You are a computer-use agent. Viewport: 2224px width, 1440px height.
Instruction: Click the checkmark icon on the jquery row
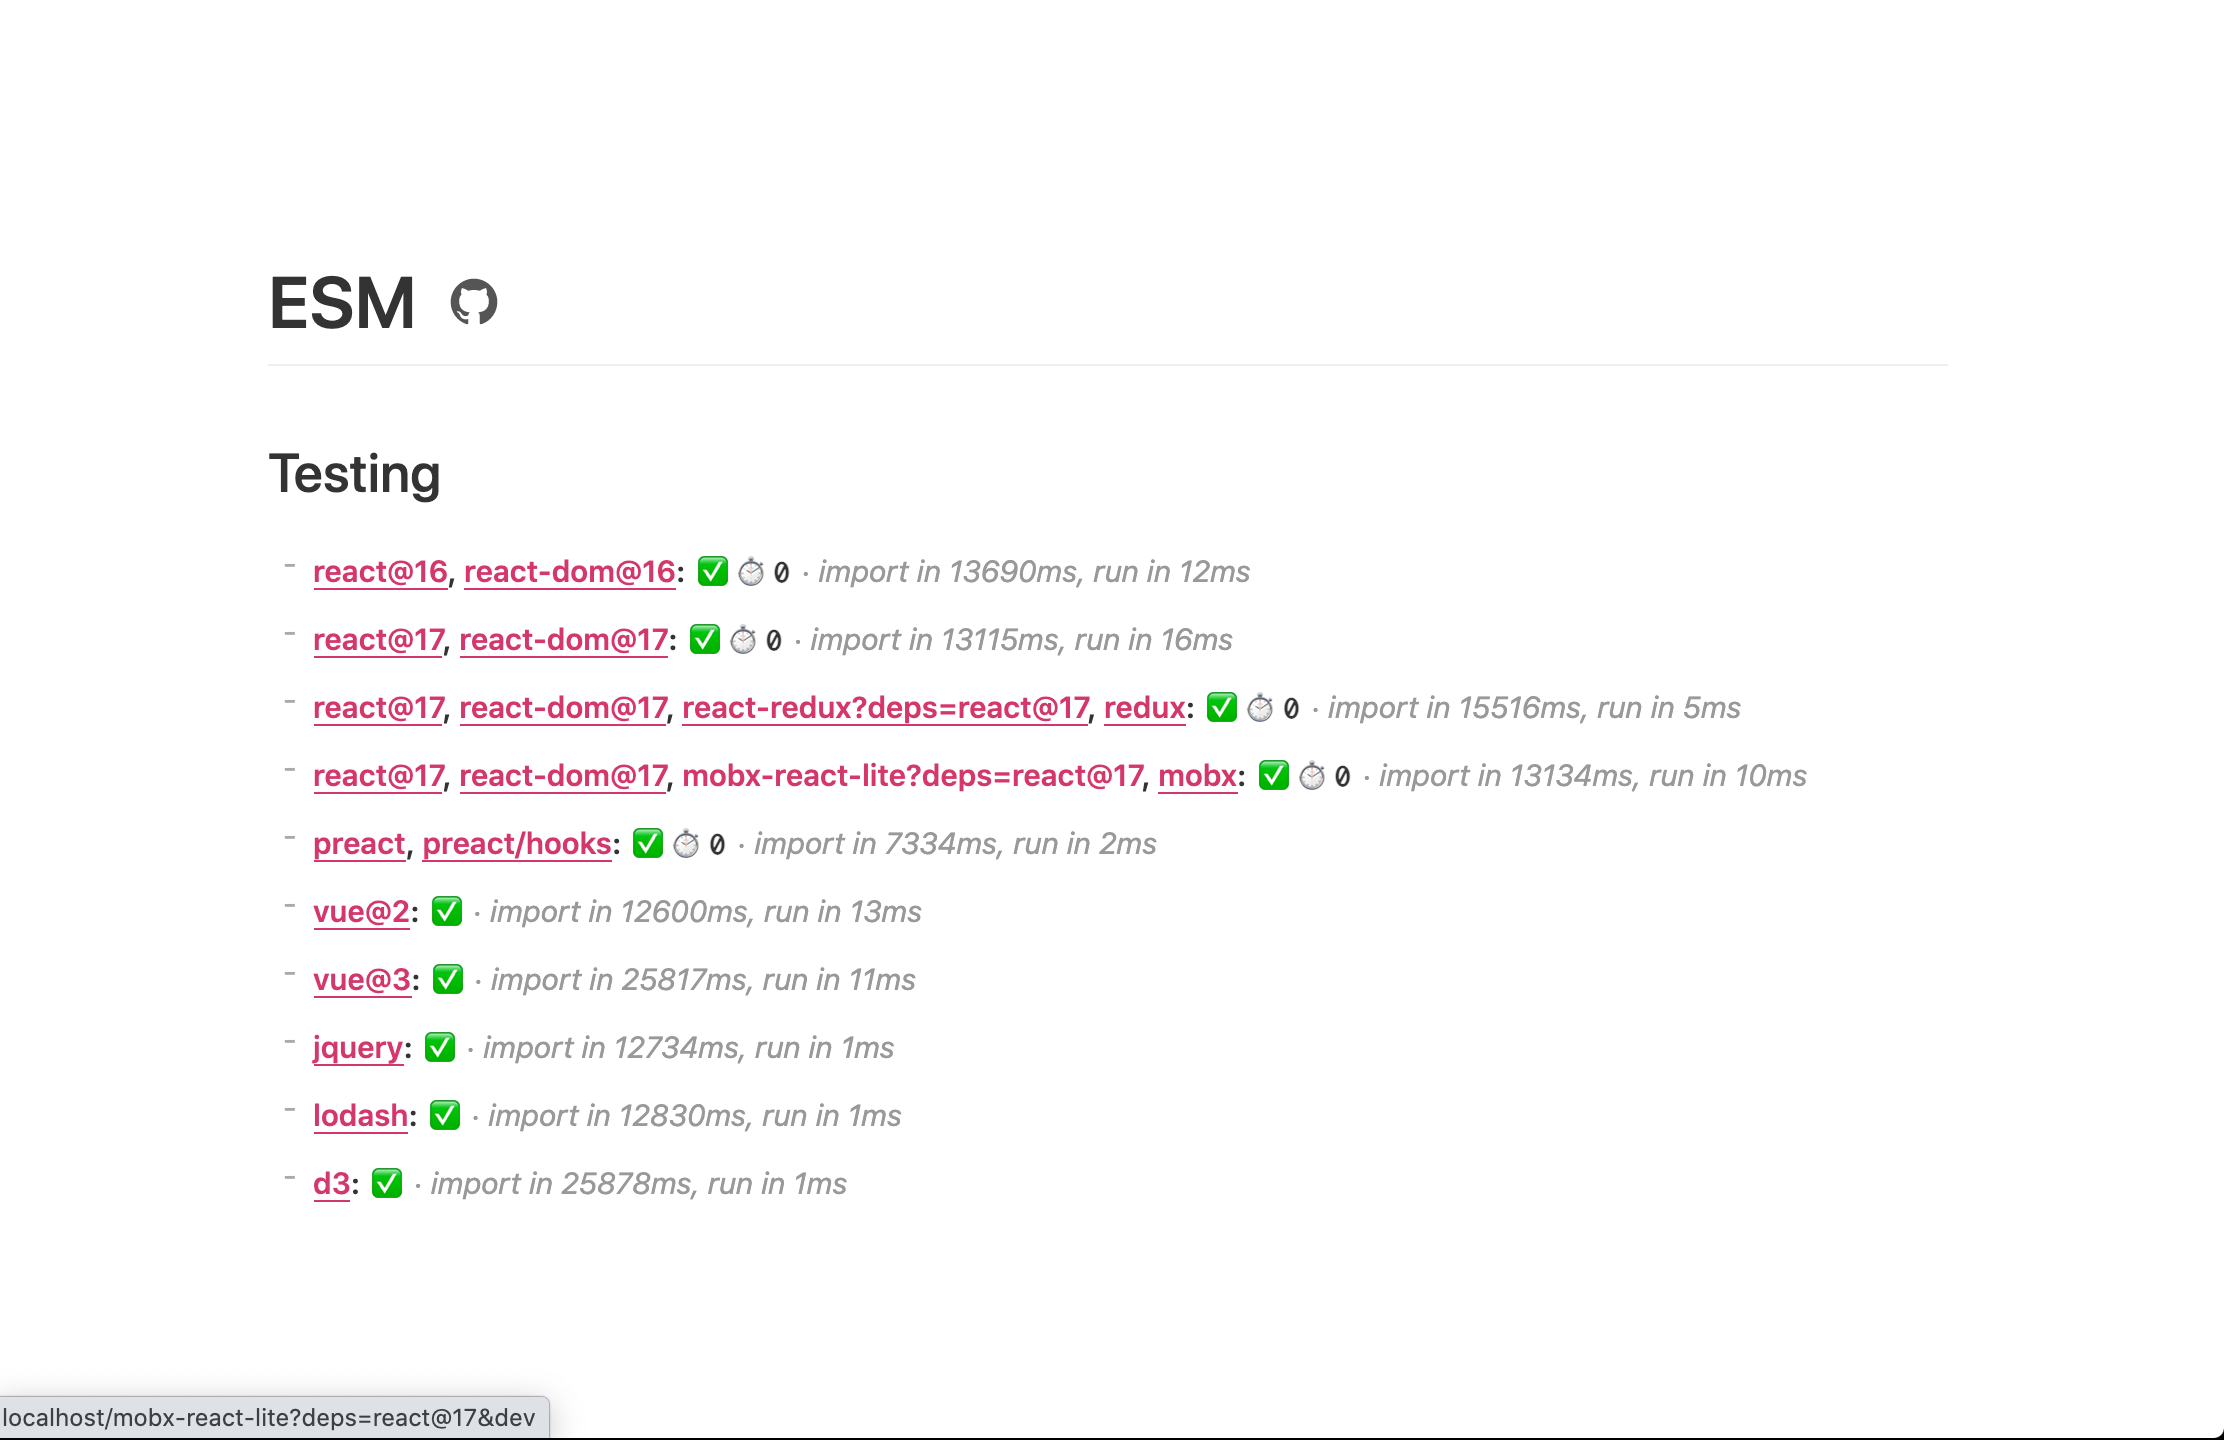tap(440, 1047)
